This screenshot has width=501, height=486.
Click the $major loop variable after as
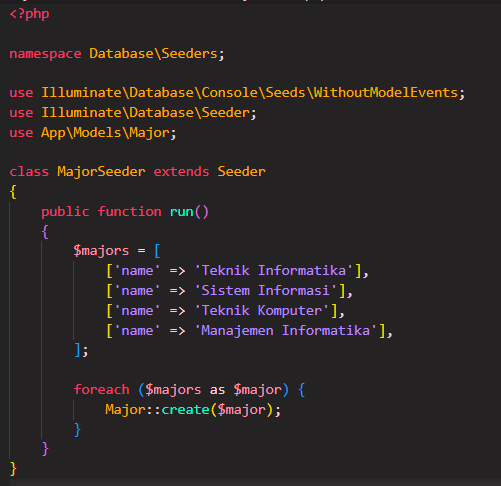(x=258, y=390)
